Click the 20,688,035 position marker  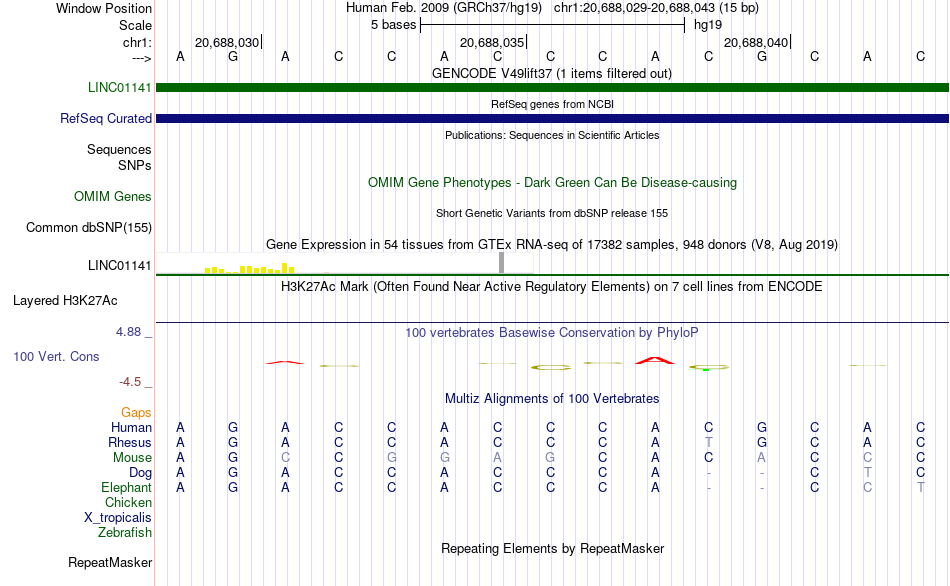coord(492,42)
